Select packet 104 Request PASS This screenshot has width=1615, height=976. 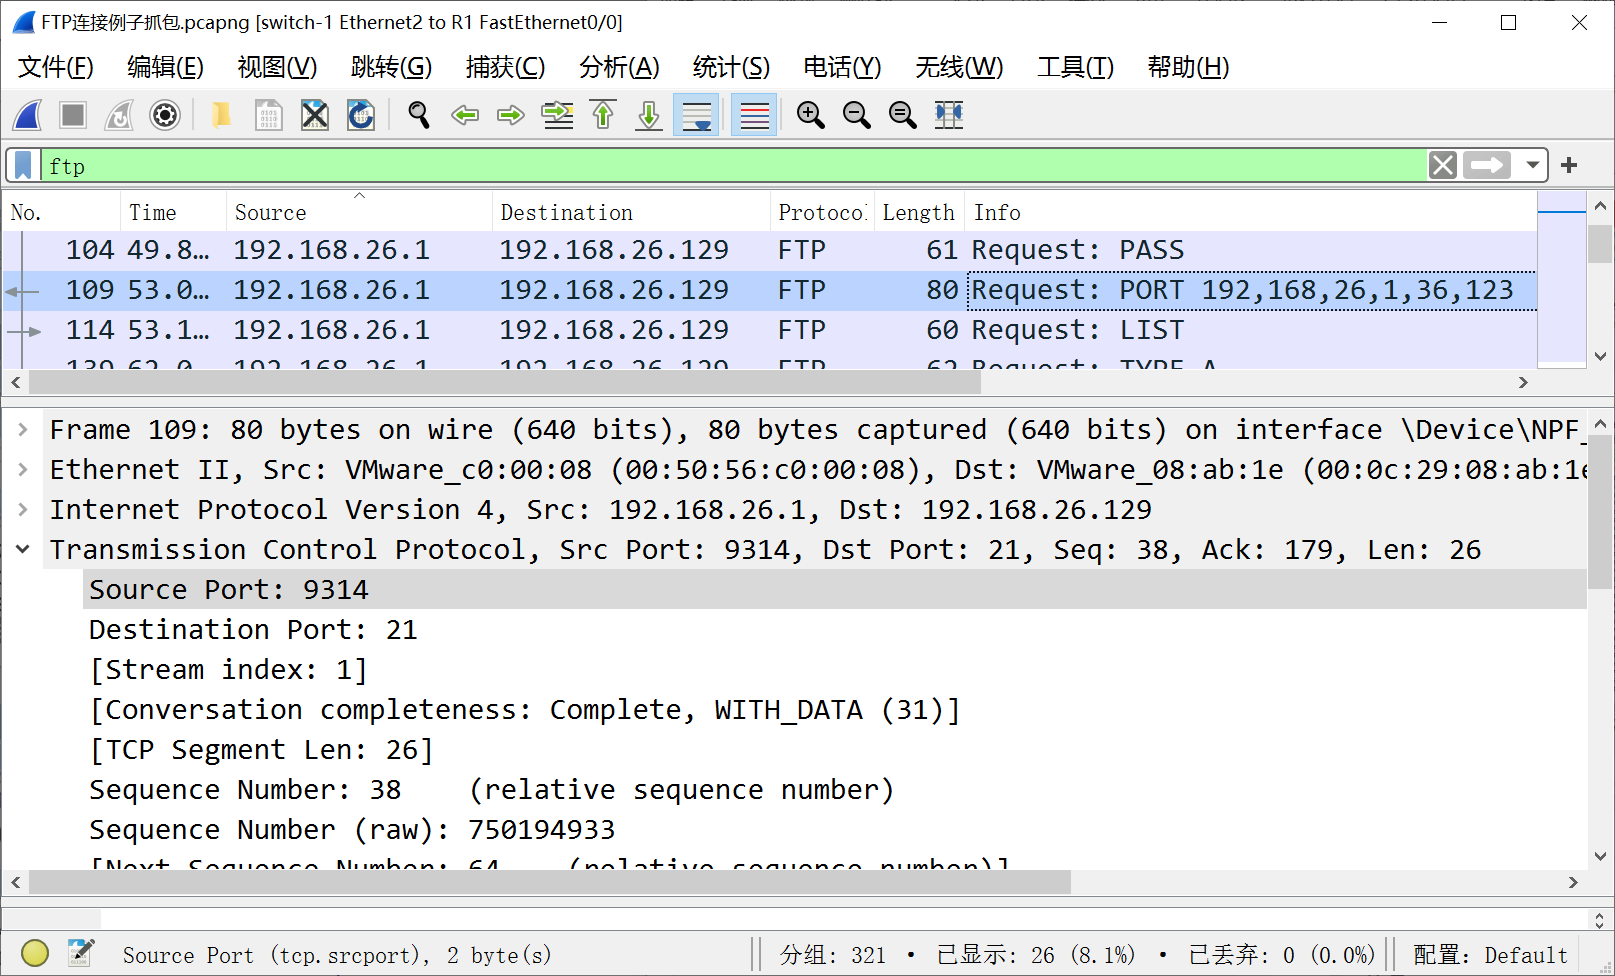click(x=769, y=250)
